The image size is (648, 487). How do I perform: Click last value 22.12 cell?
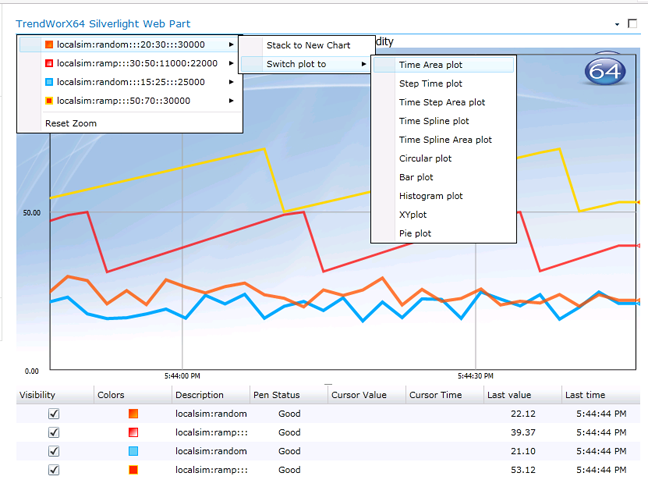(523, 413)
